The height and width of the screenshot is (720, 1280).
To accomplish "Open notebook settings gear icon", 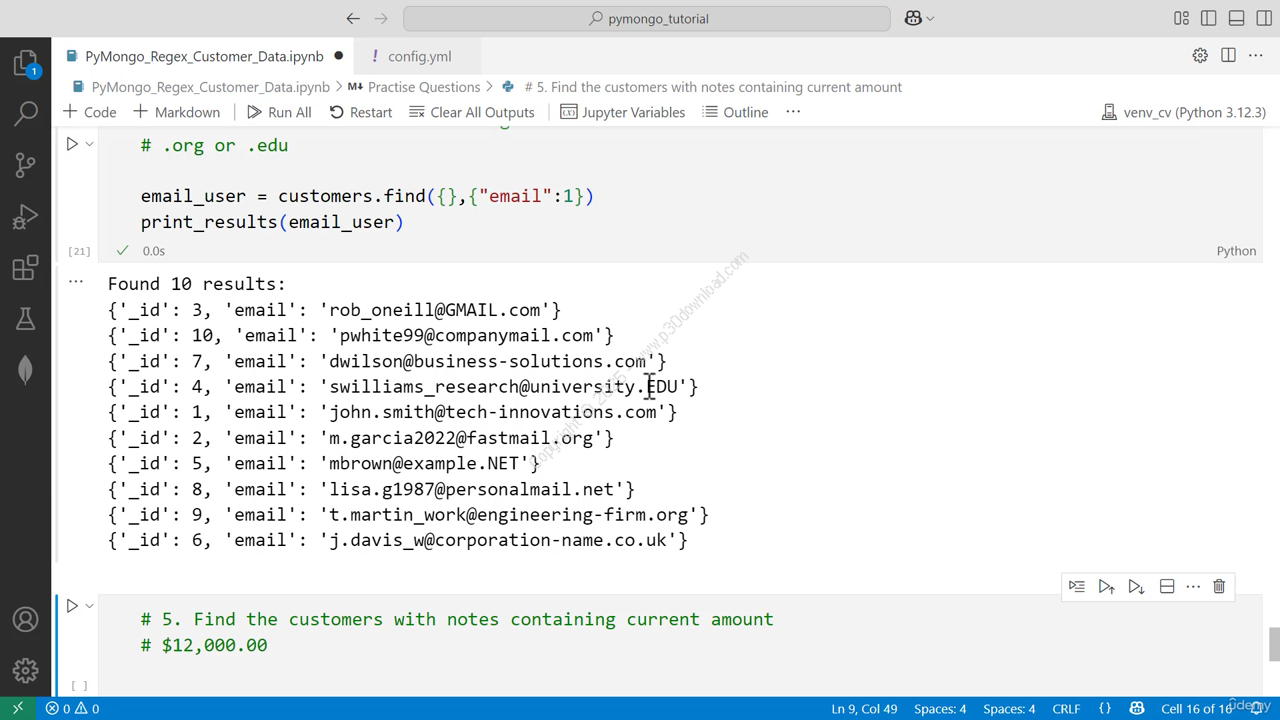I will tap(1200, 56).
